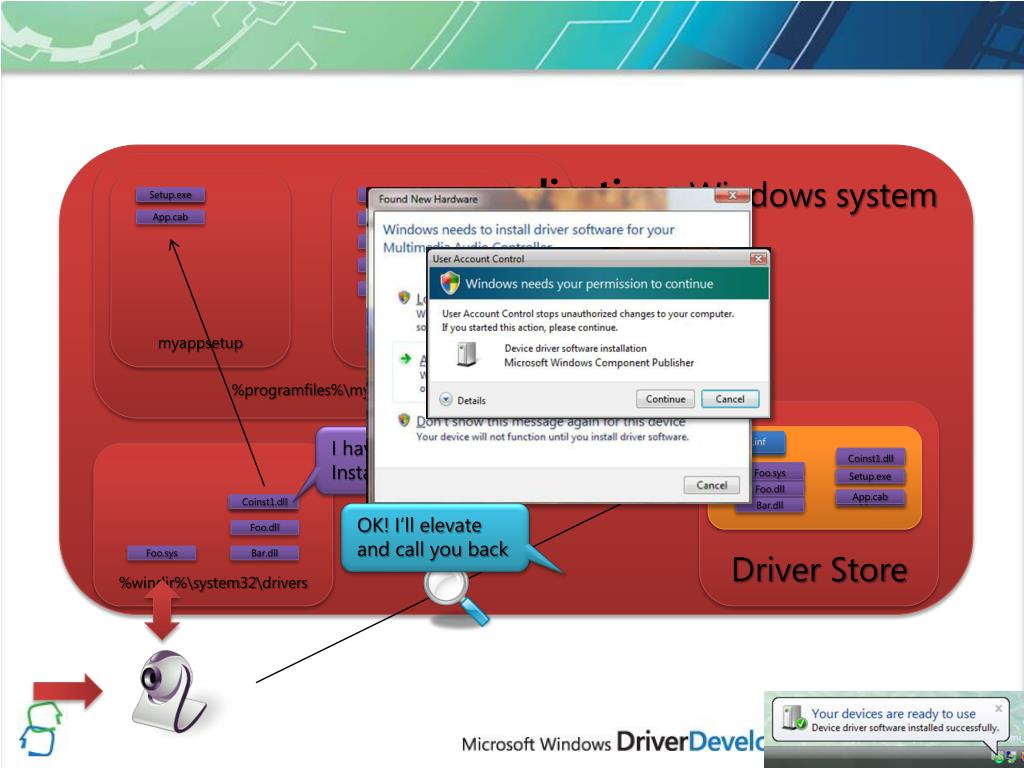
Task: Select the Bar.dll block in system32\drivers
Action: coord(264,552)
